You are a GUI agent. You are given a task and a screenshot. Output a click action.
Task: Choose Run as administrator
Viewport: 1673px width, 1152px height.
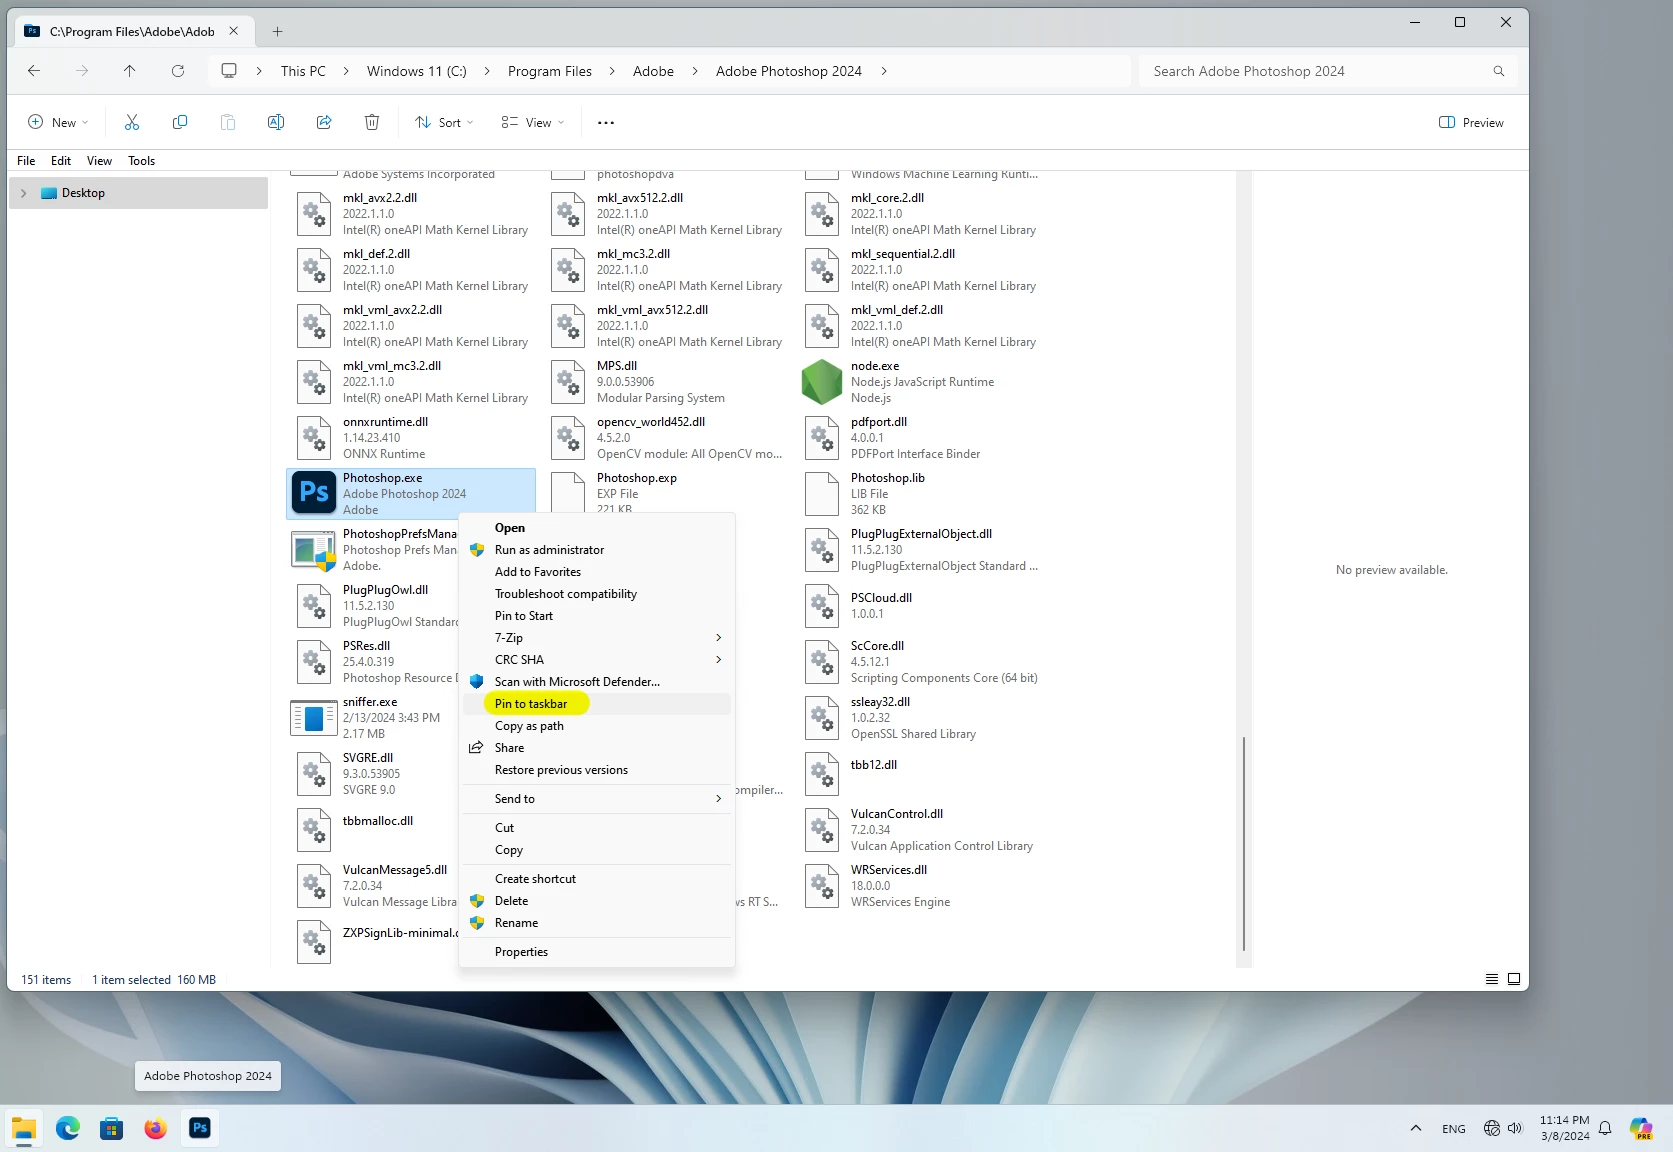tap(597, 550)
